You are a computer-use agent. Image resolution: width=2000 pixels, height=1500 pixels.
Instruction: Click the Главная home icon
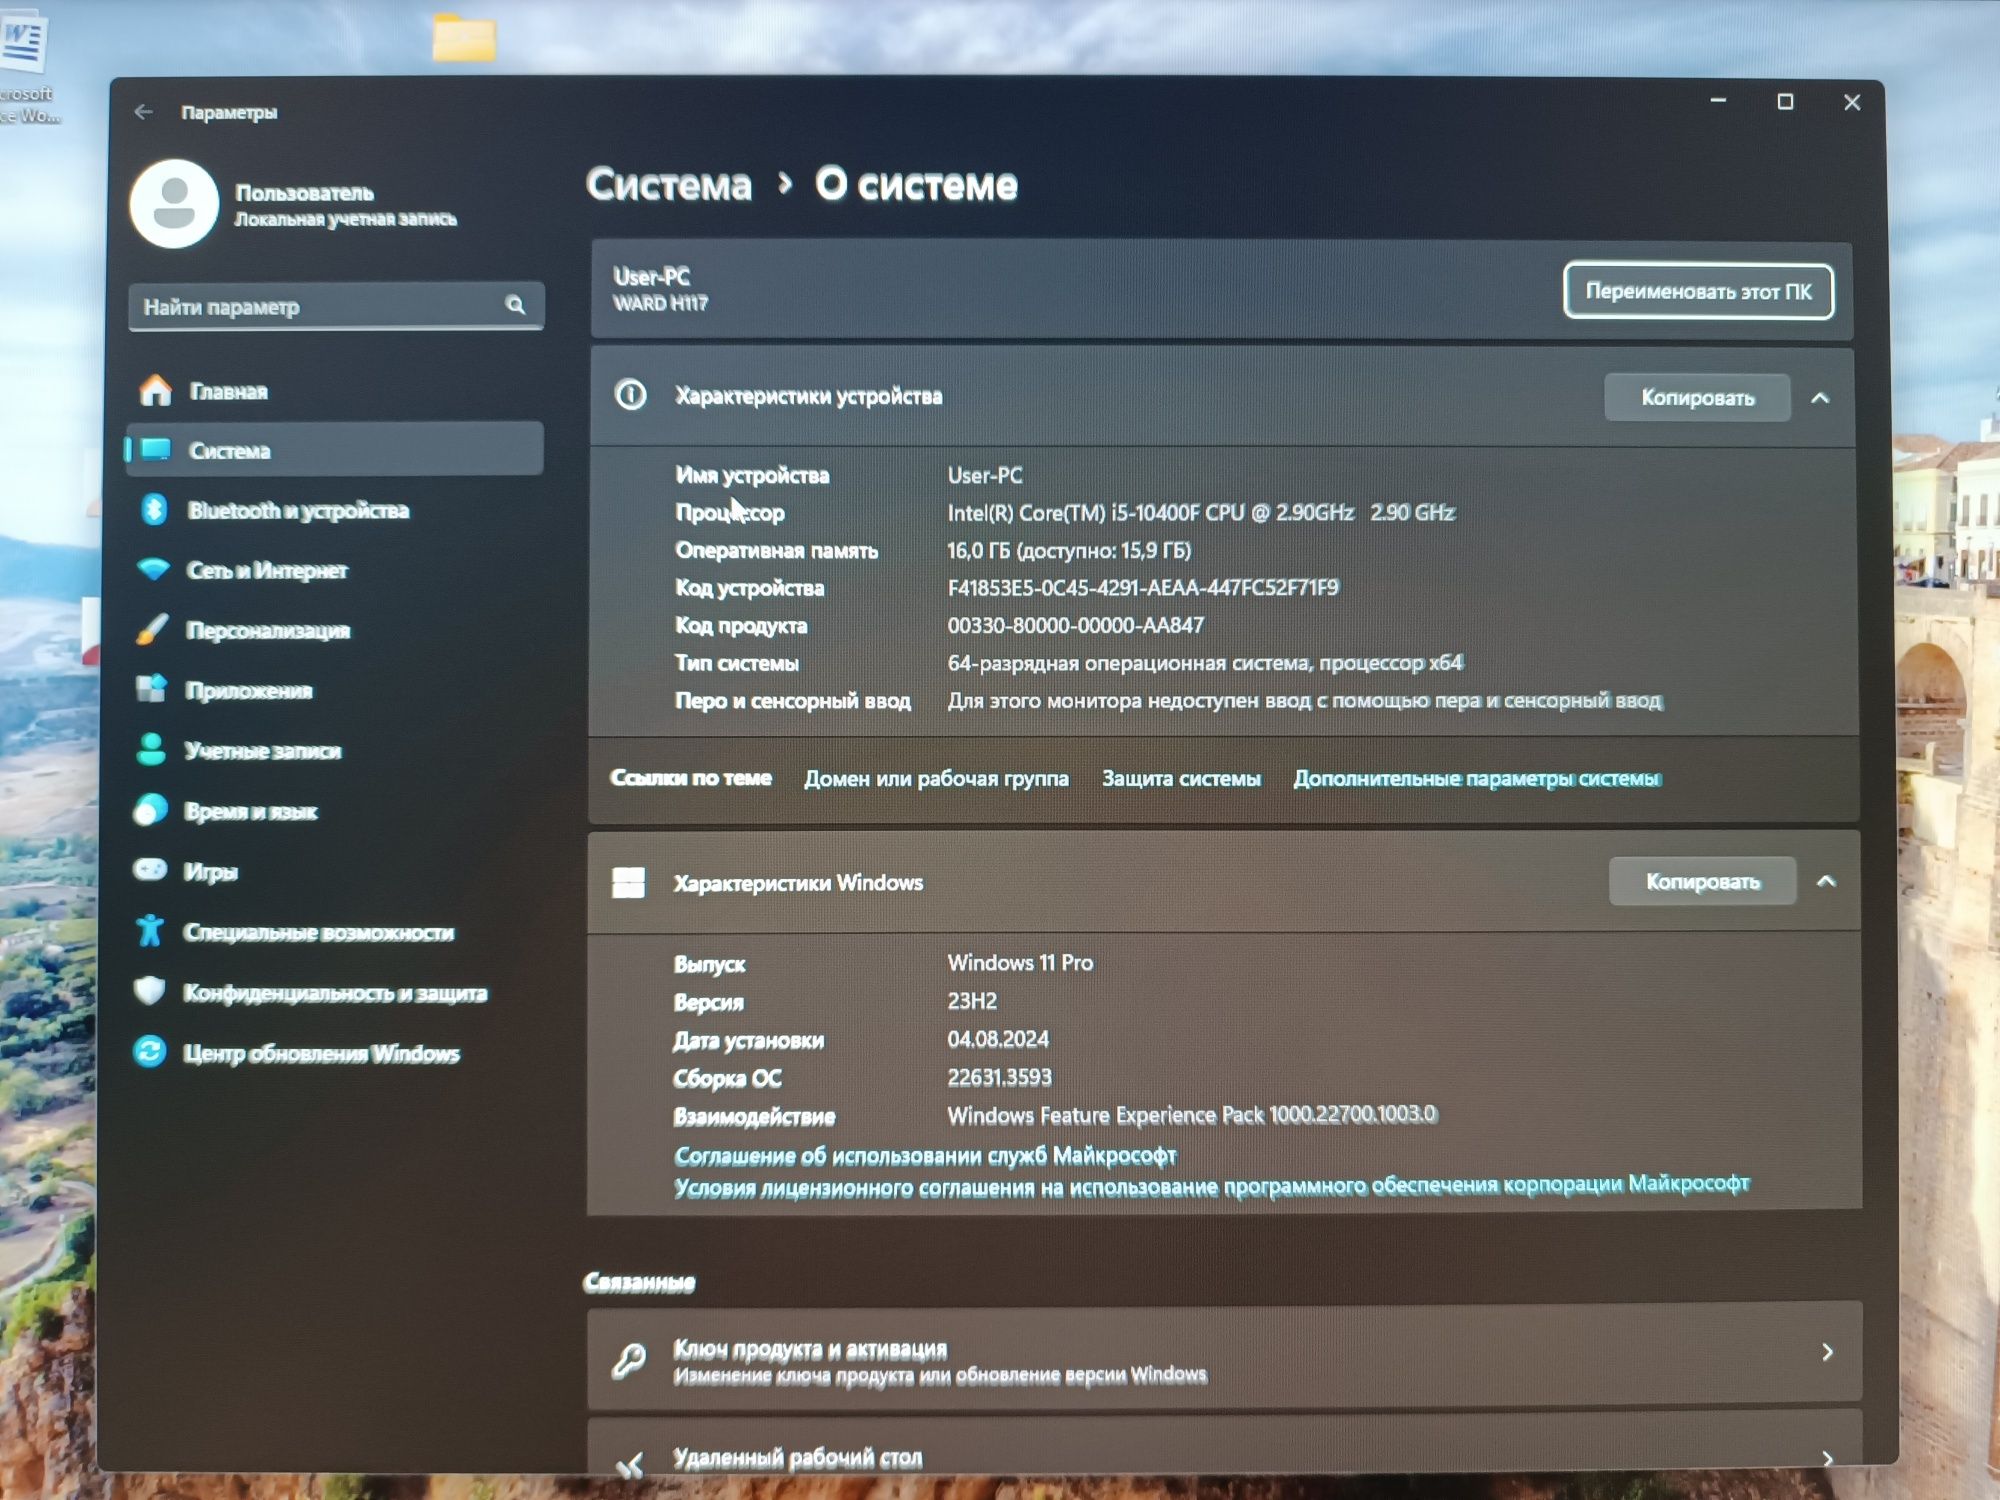pyautogui.click(x=156, y=390)
